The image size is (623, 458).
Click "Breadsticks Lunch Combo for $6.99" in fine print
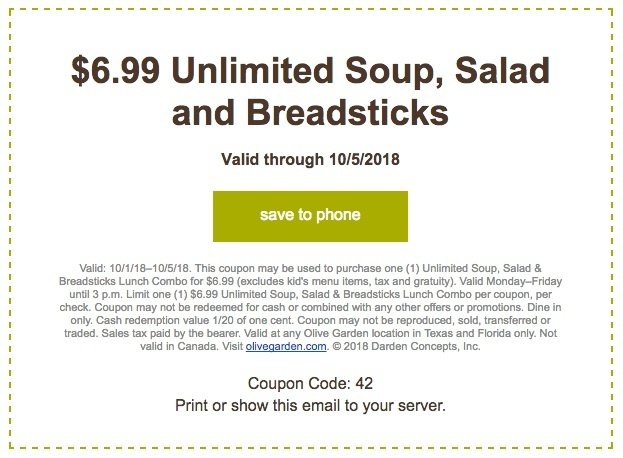[146, 281]
